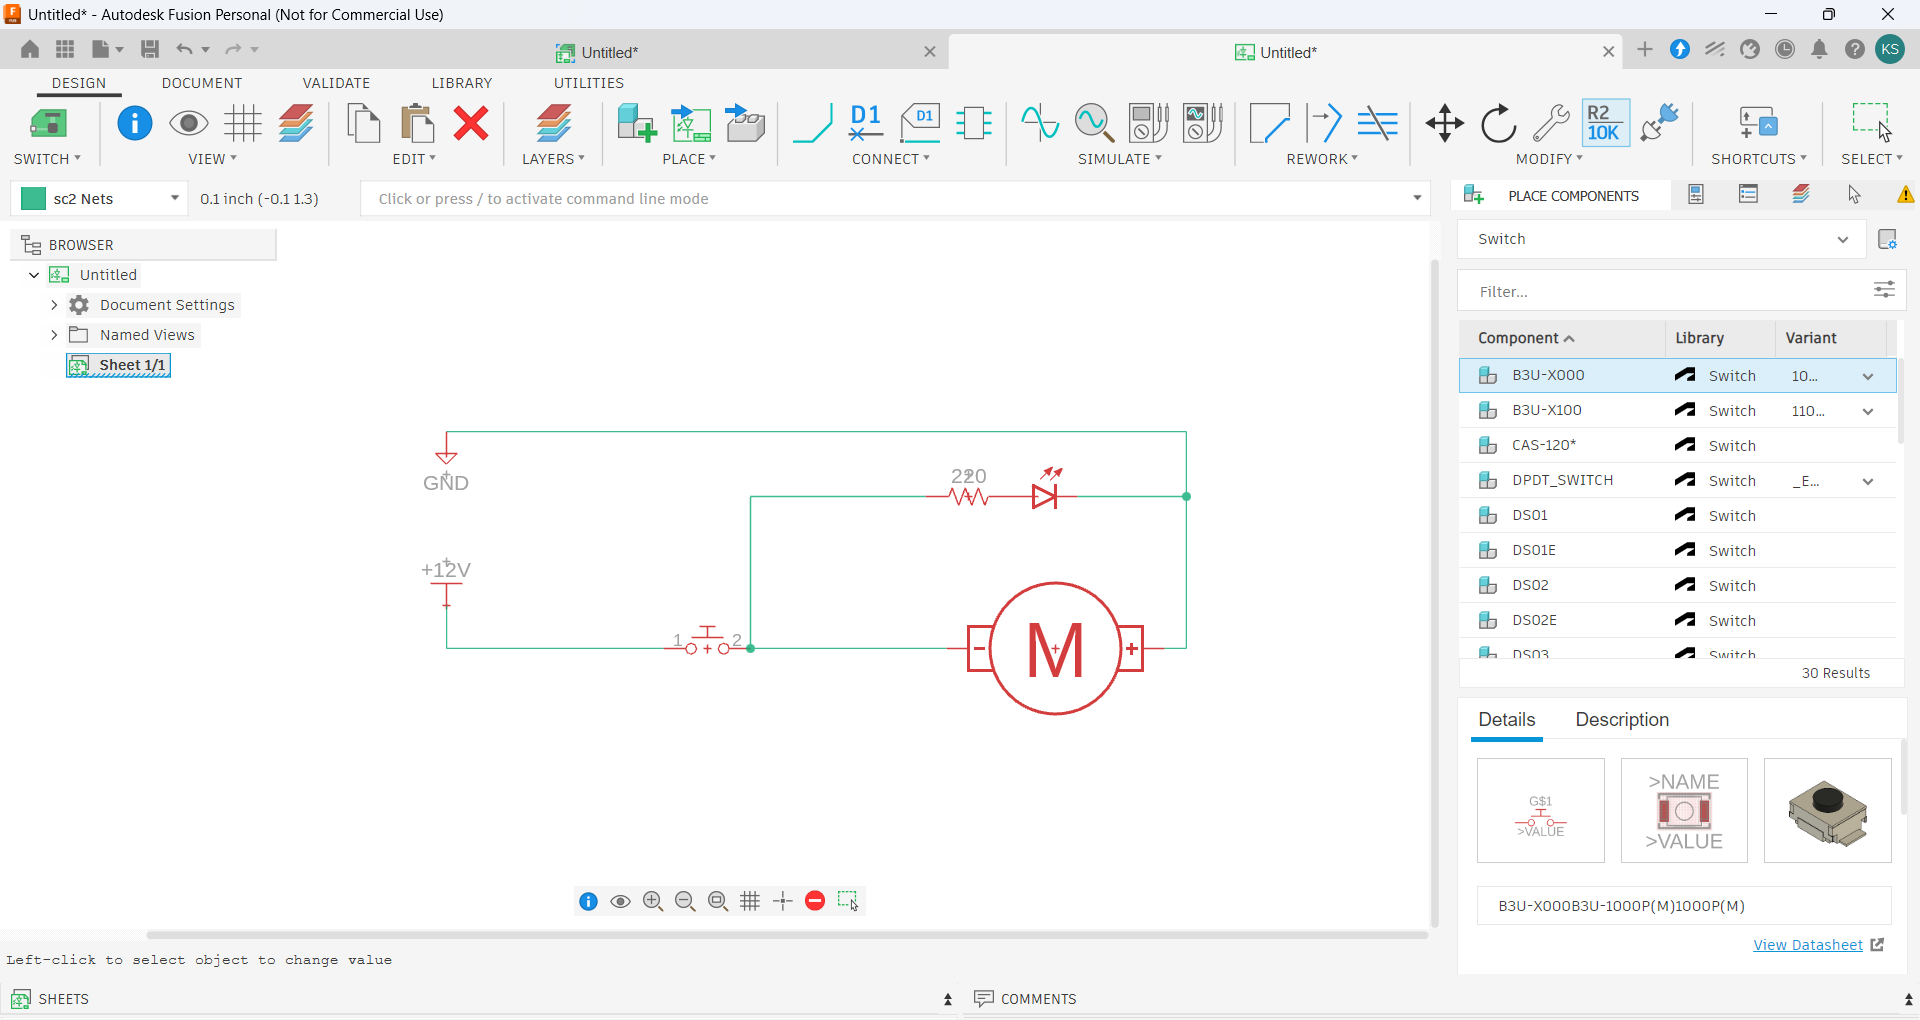Select the Net drawing tool

(x=812, y=123)
